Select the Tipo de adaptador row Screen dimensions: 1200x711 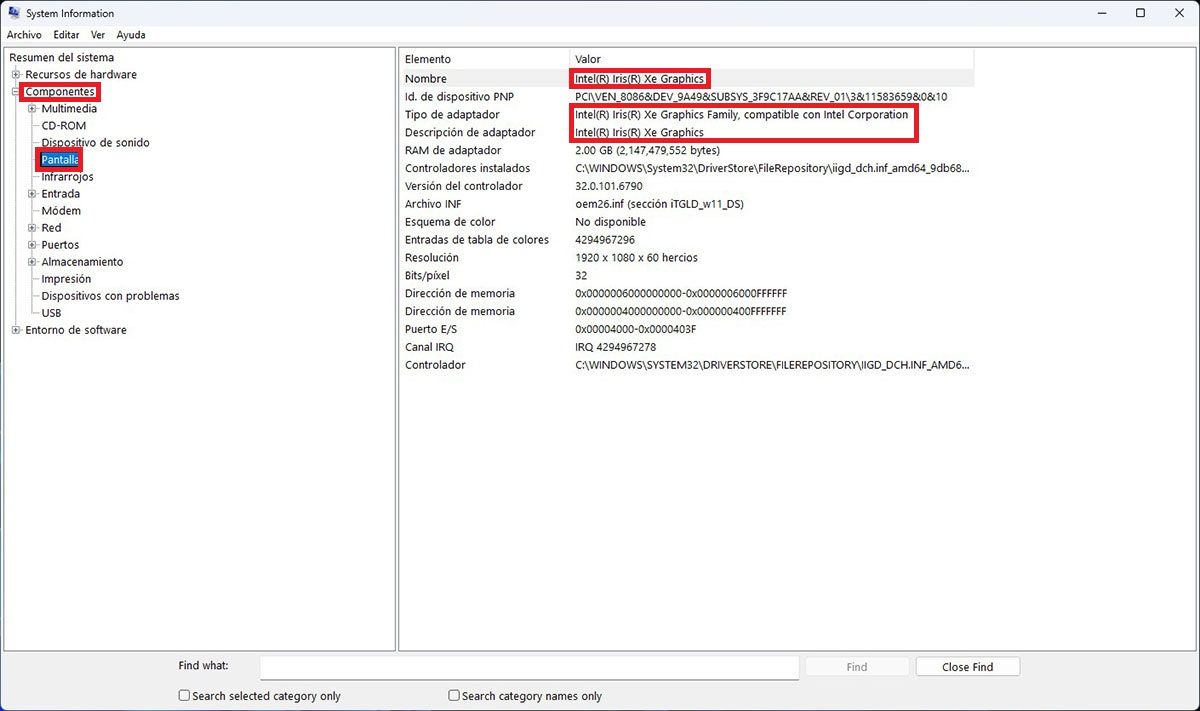click(x=686, y=115)
